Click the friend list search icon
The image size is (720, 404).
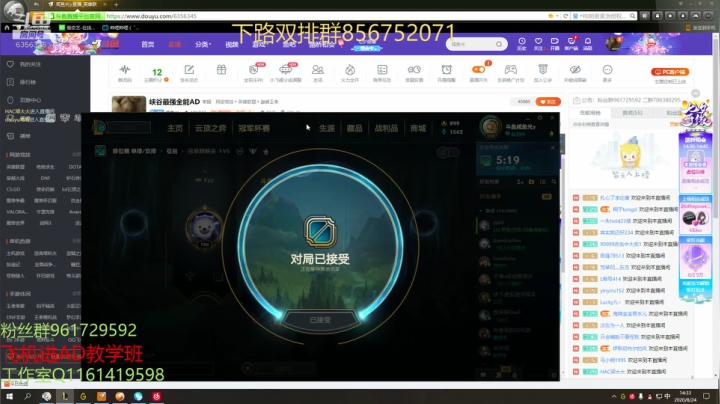coord(554,182)
